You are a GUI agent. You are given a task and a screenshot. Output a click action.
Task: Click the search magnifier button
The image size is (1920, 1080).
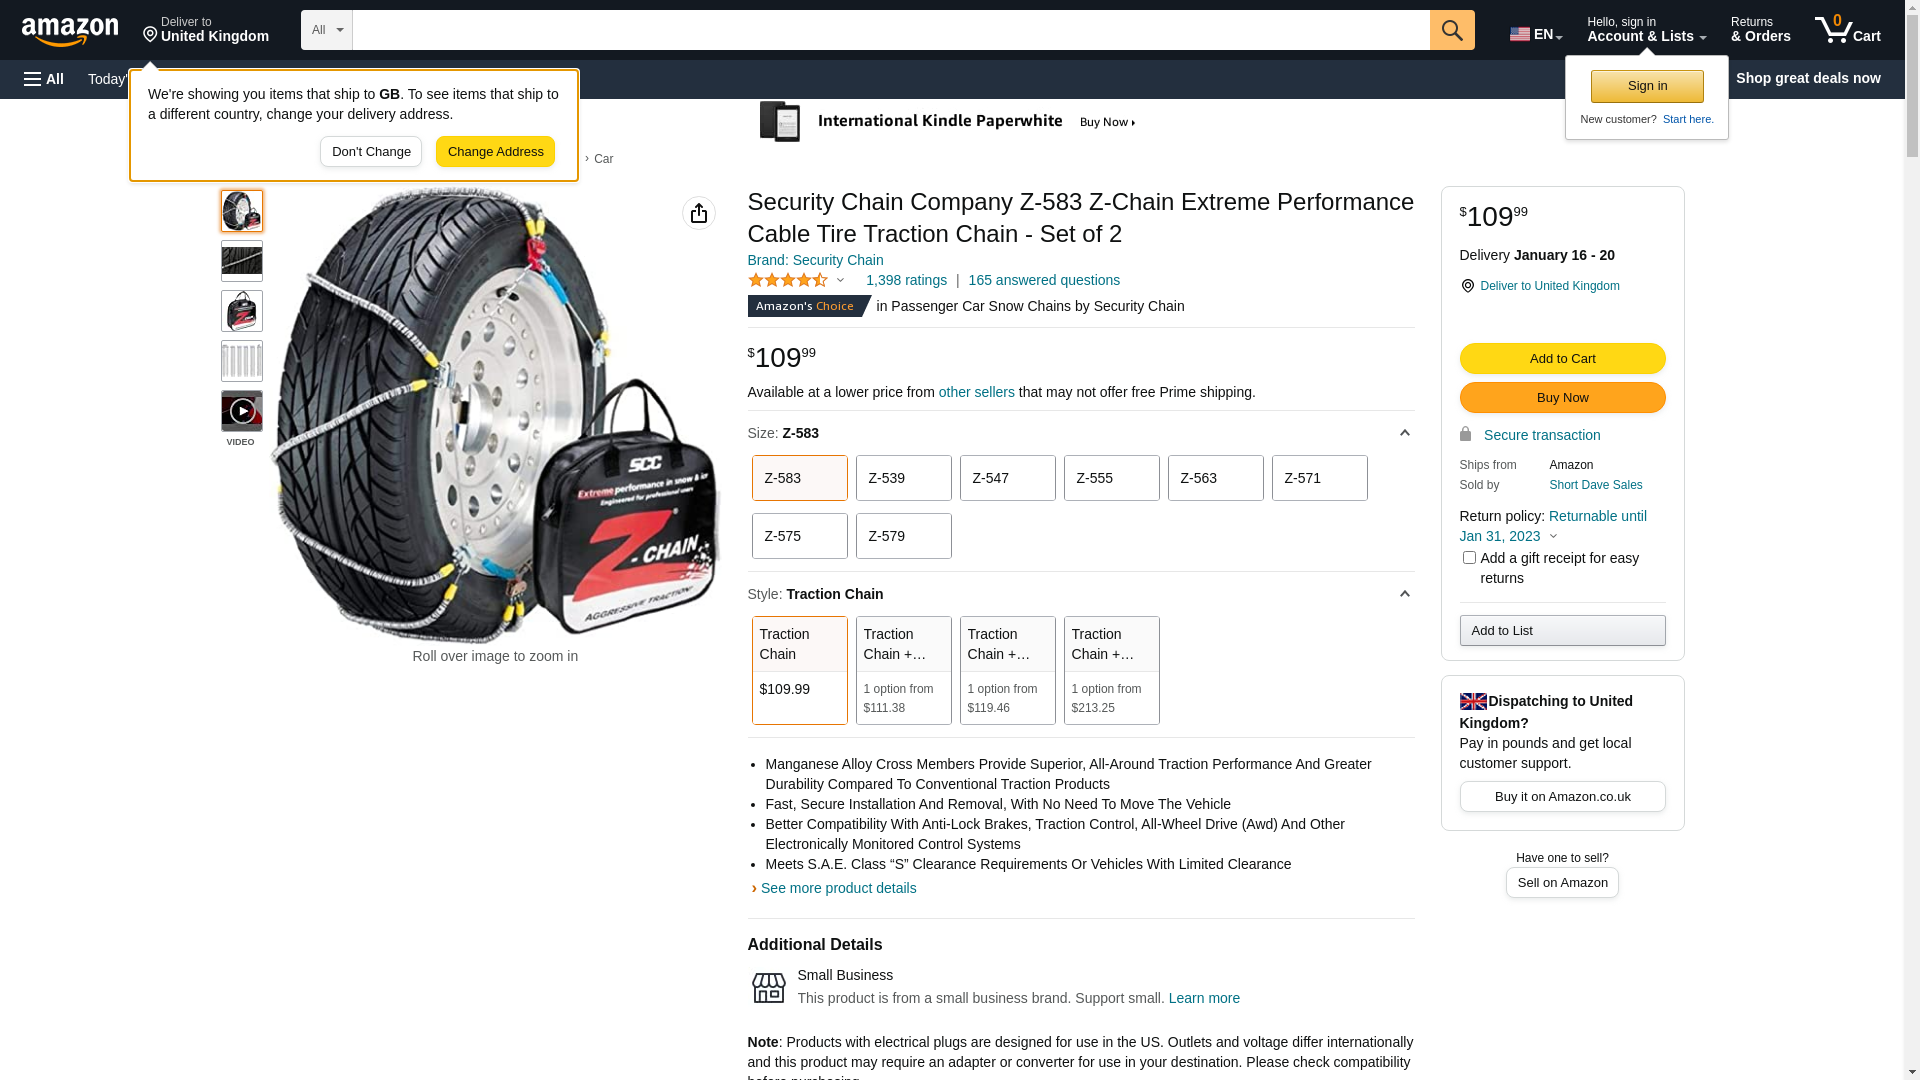tap(1452, 30)
